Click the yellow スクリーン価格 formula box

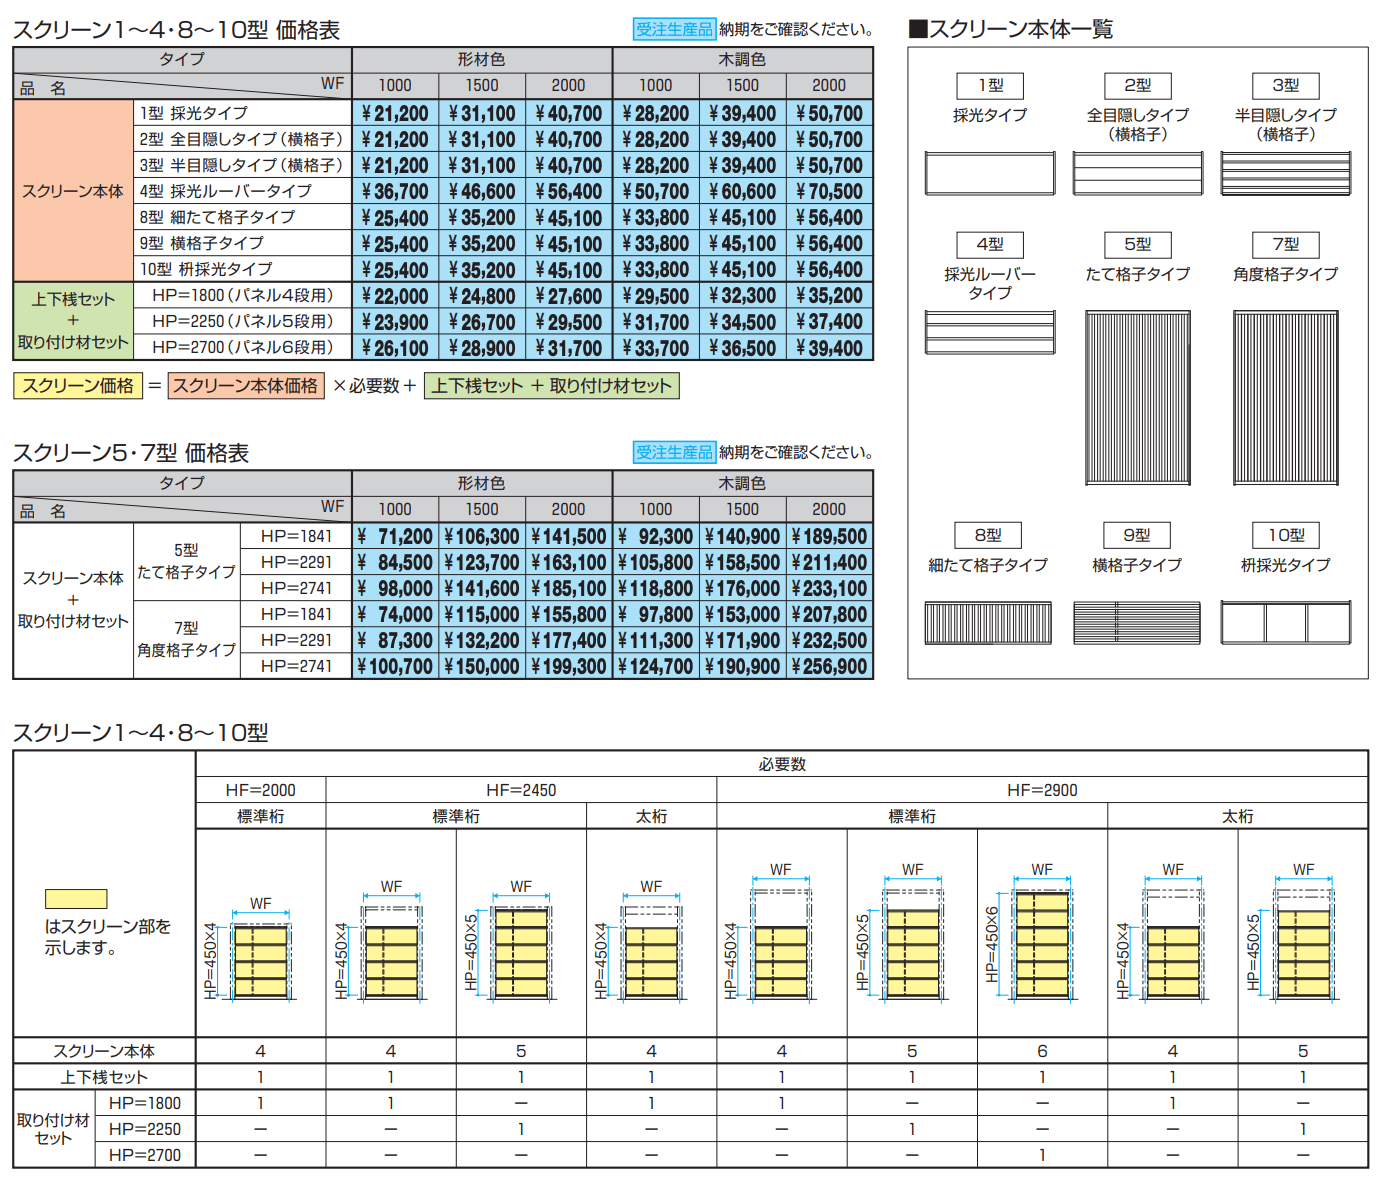[78, 386]
